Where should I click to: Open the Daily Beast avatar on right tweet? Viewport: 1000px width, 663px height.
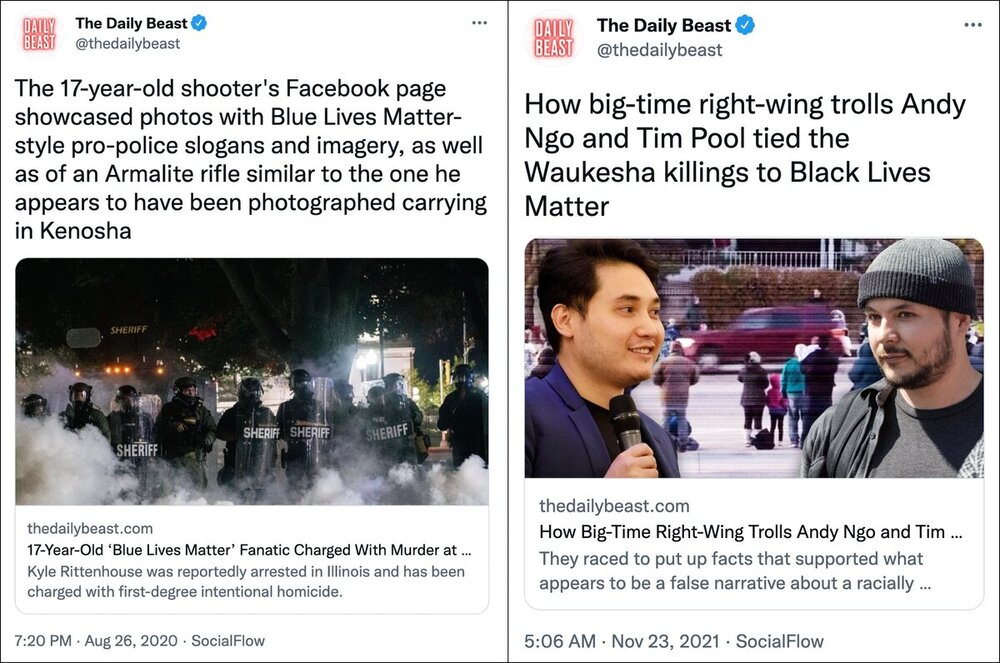click(553, 38)
